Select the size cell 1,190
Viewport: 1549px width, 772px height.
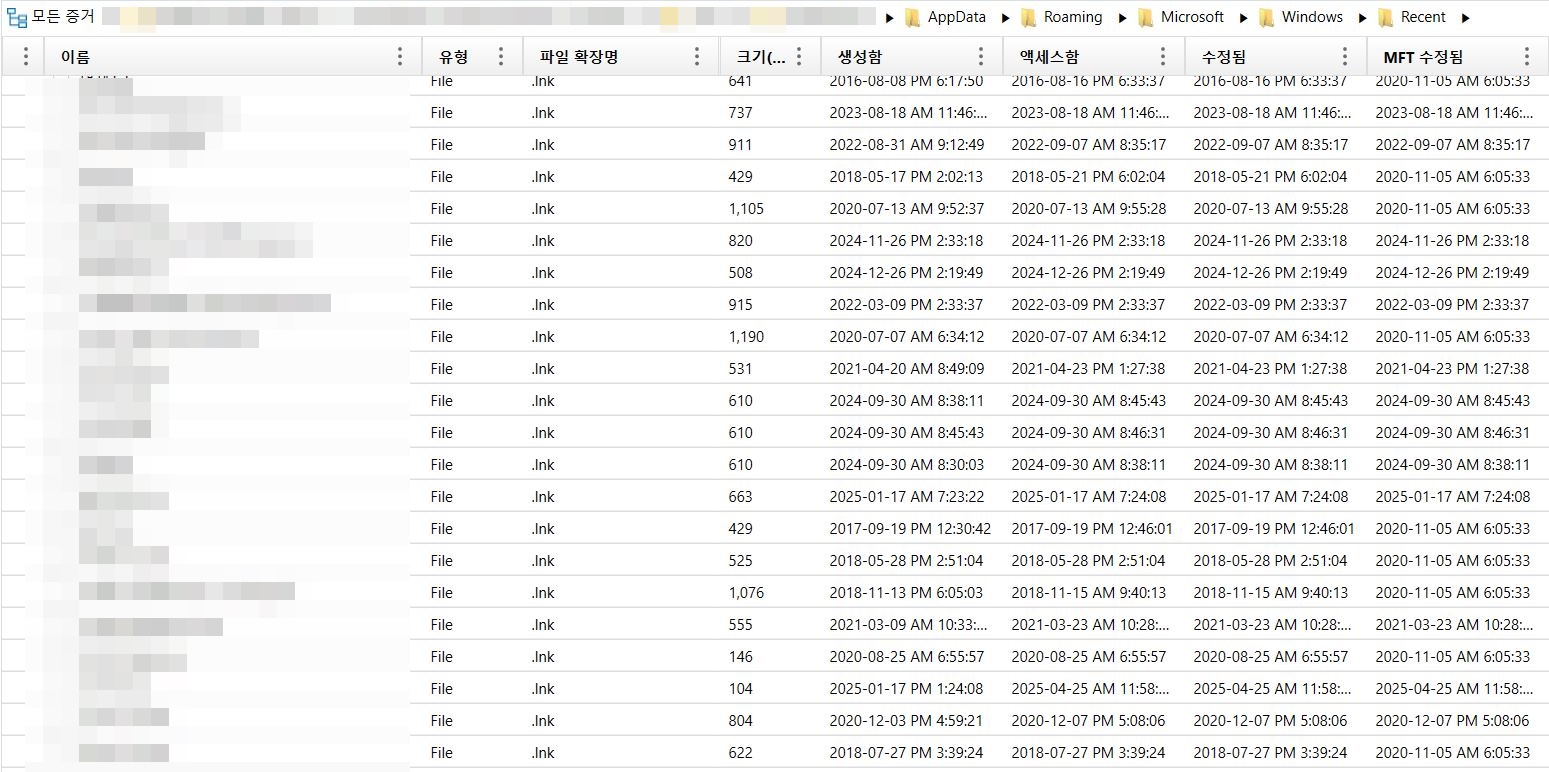(x=746, y=337)
